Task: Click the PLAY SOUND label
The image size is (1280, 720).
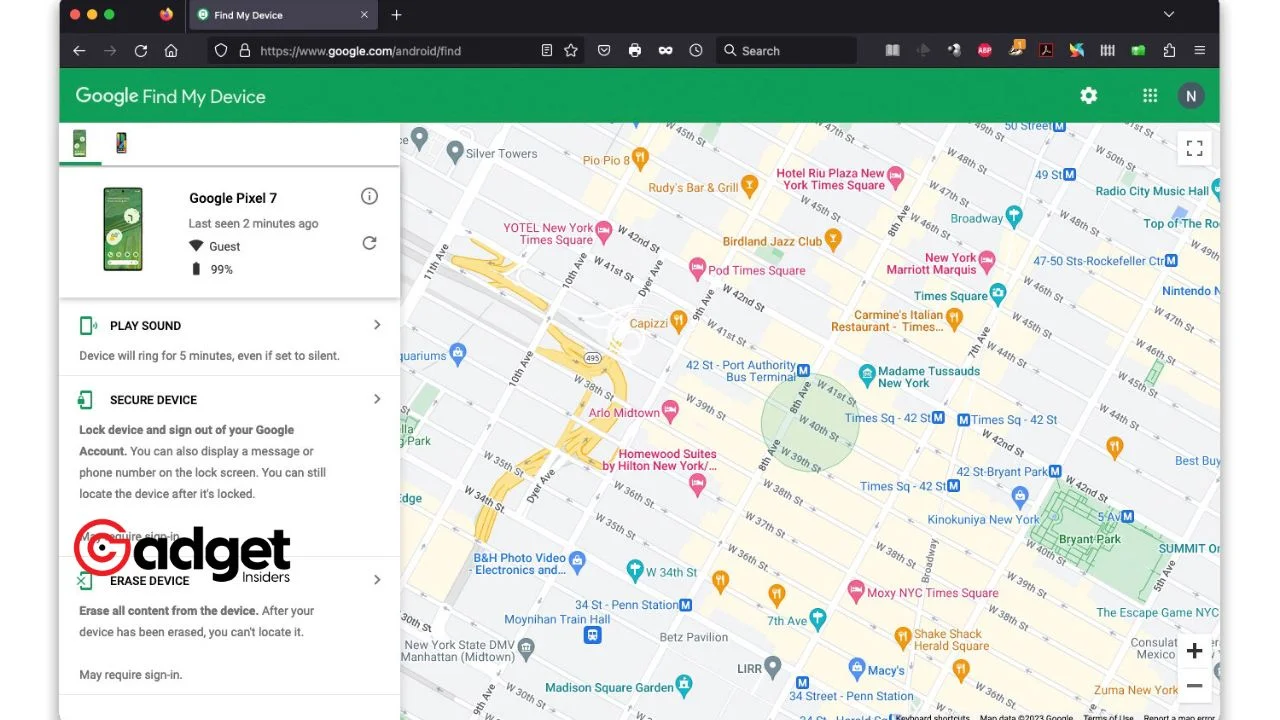Action: point(145,326)
